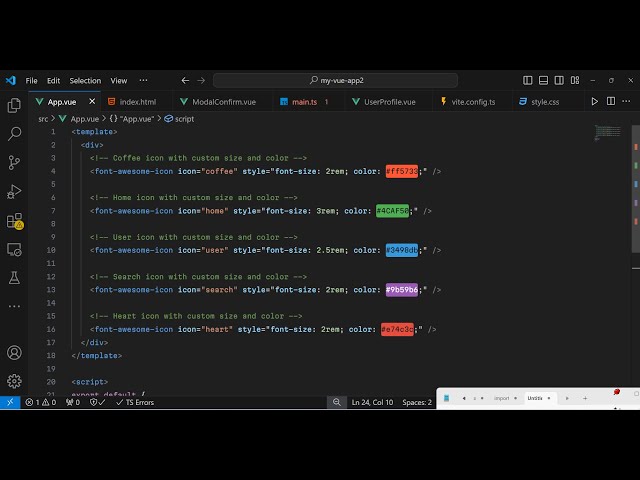Click the Accounts icon

pyautogui.click(x=14, y=353)
